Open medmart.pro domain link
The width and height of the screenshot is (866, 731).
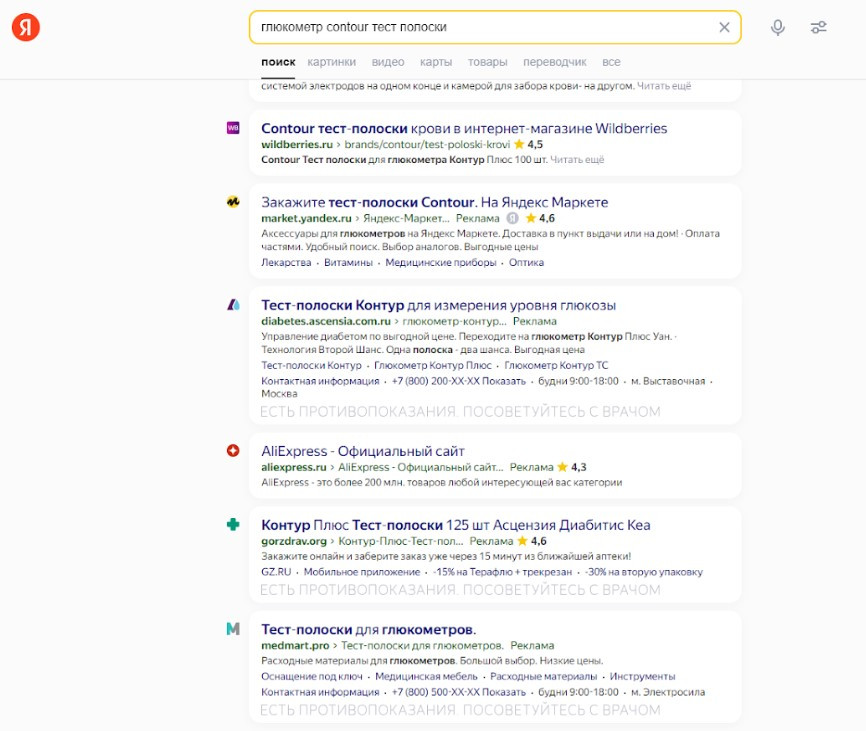point(295,645)
